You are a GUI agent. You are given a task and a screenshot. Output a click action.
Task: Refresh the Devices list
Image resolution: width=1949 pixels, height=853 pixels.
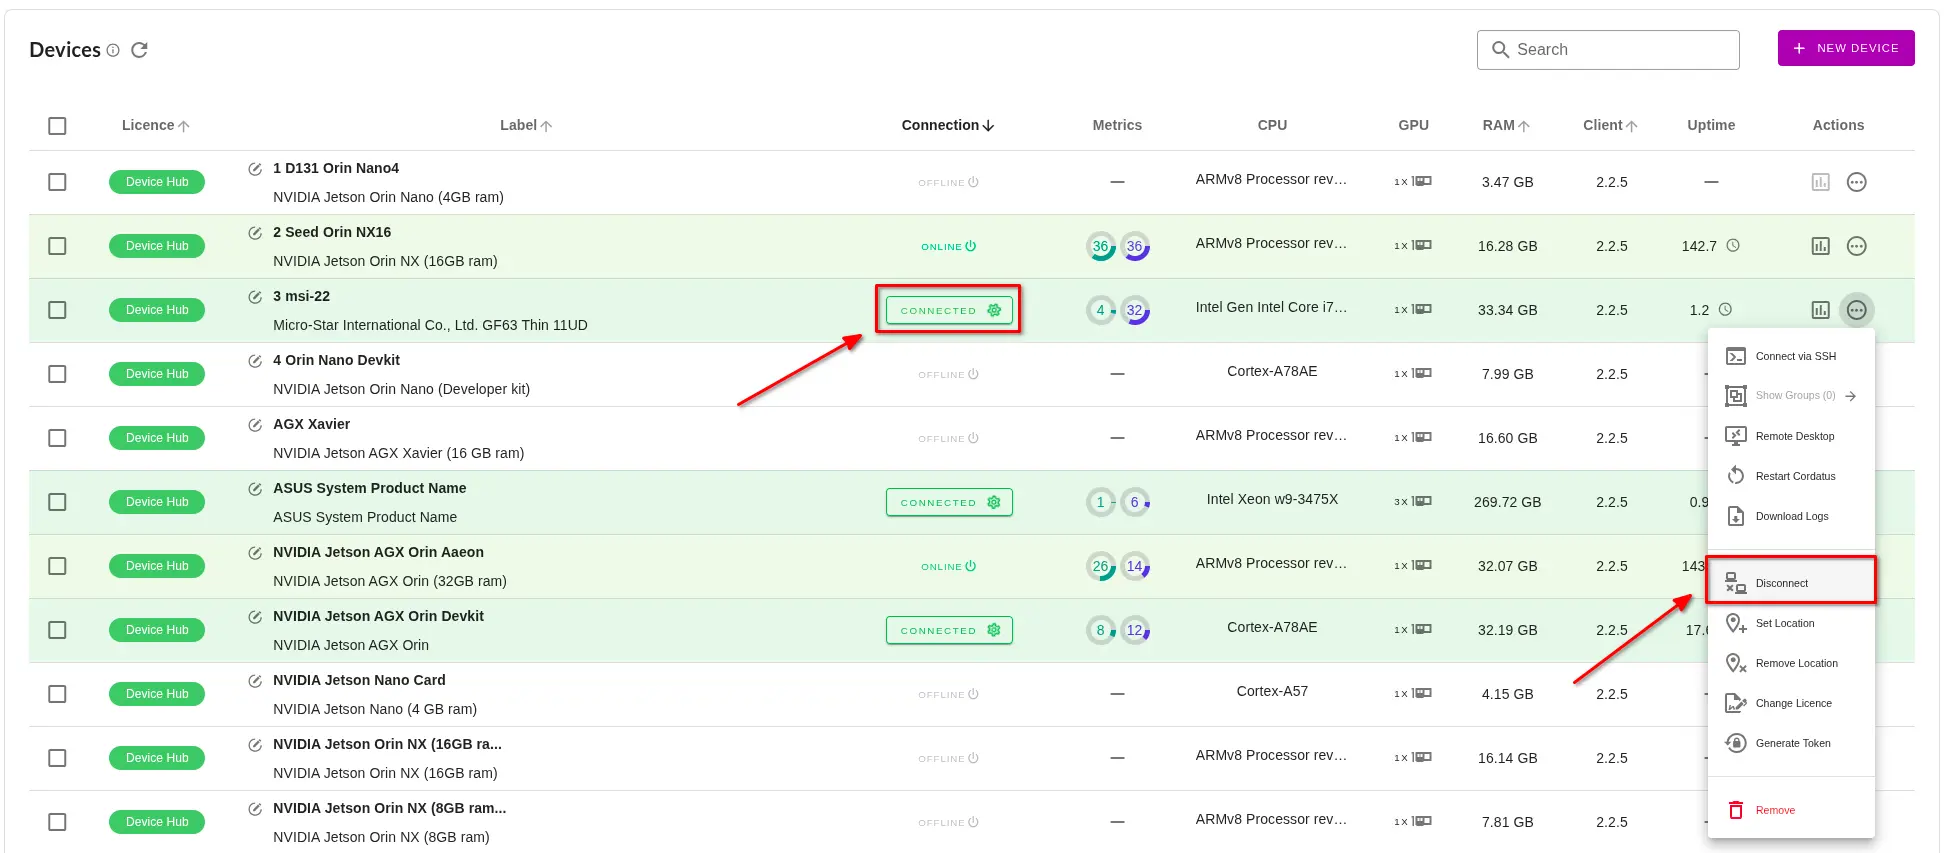click(x=139, y=50)
